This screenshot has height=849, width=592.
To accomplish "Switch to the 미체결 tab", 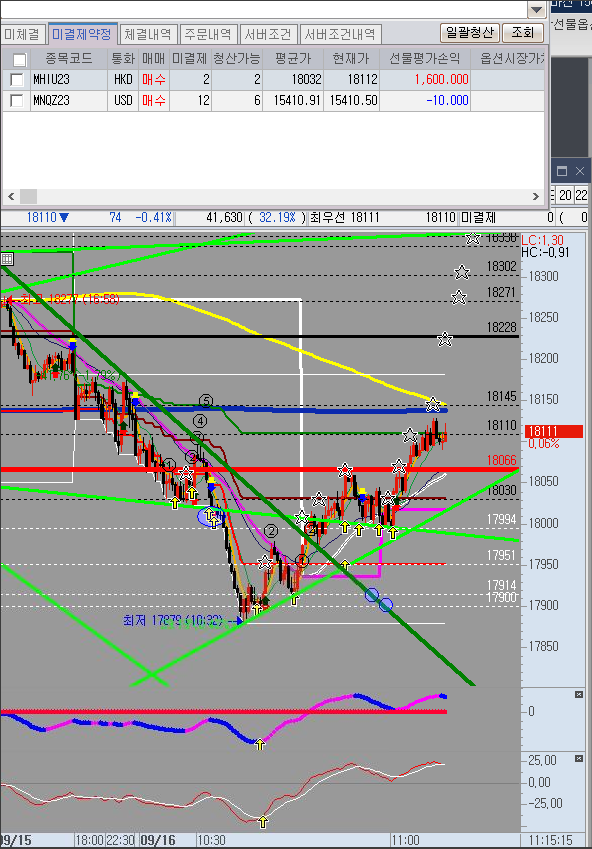I will (22, 34).
